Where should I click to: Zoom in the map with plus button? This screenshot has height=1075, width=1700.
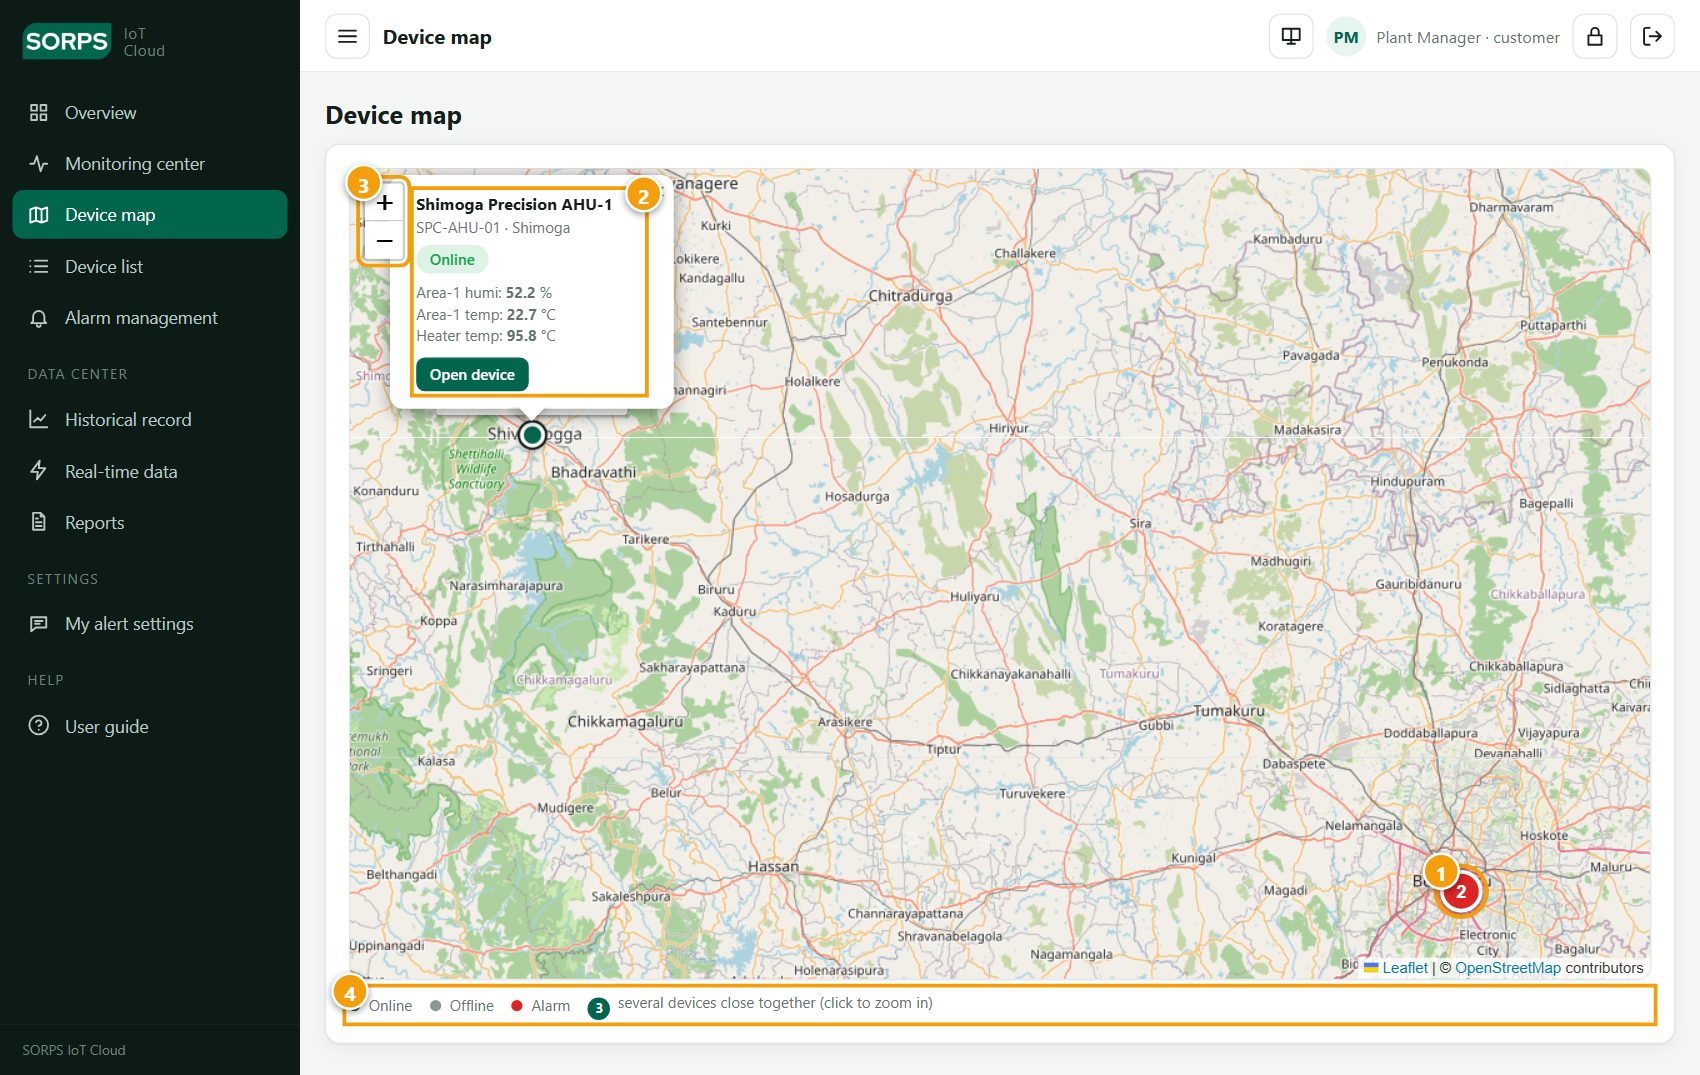click(x=384, y=203)
